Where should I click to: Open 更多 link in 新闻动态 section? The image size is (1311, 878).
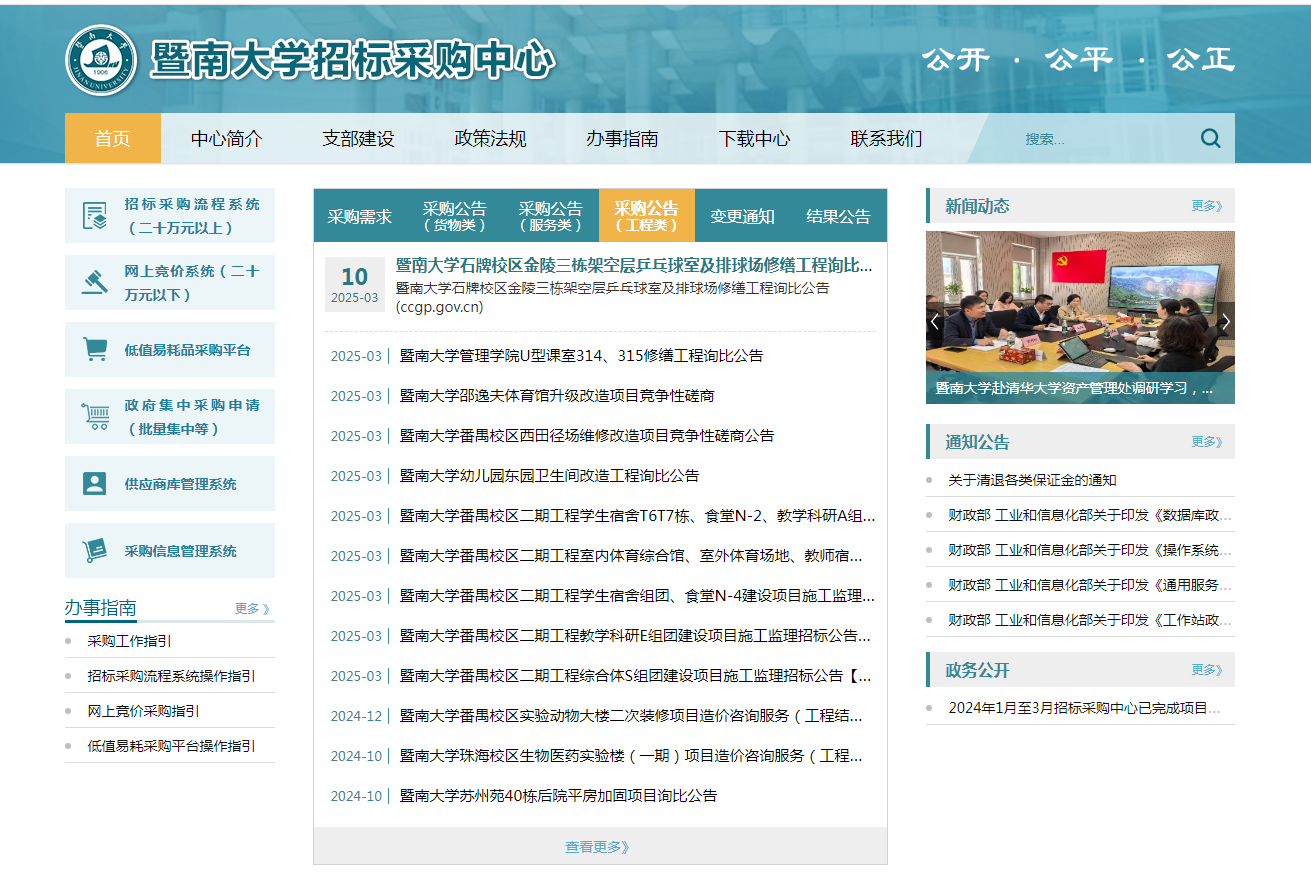click(1206, 205)
